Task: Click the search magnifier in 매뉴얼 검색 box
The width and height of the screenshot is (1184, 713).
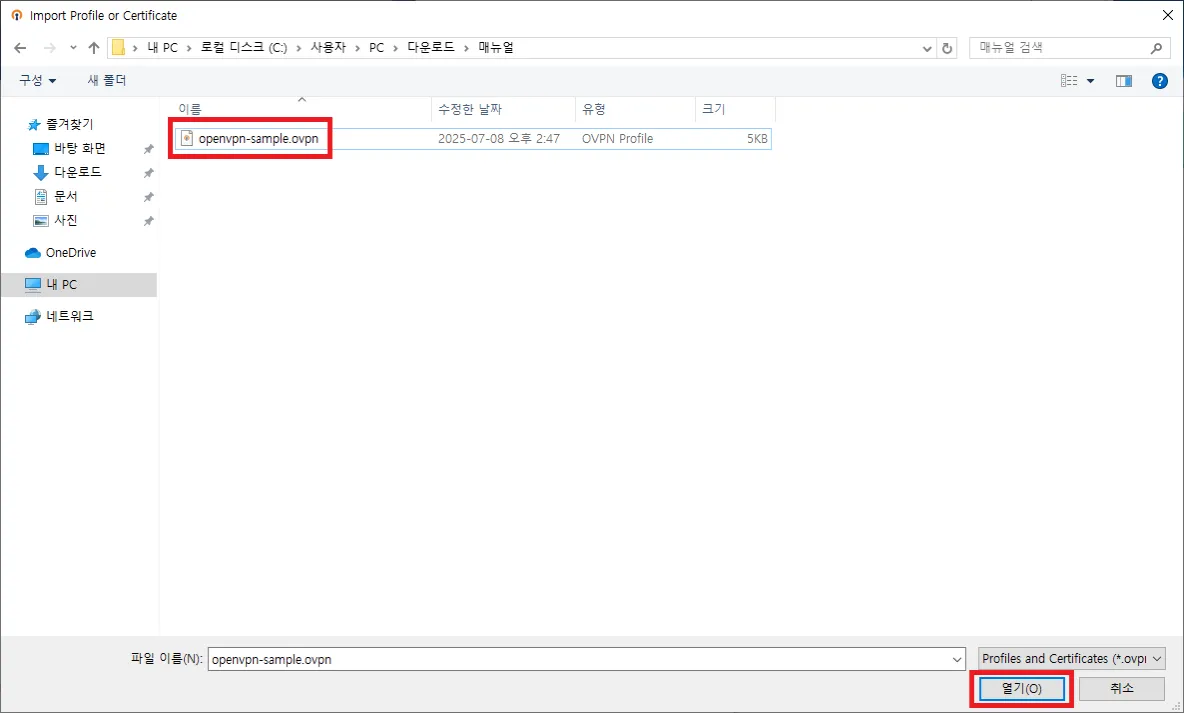Action: click(1156, 47)
